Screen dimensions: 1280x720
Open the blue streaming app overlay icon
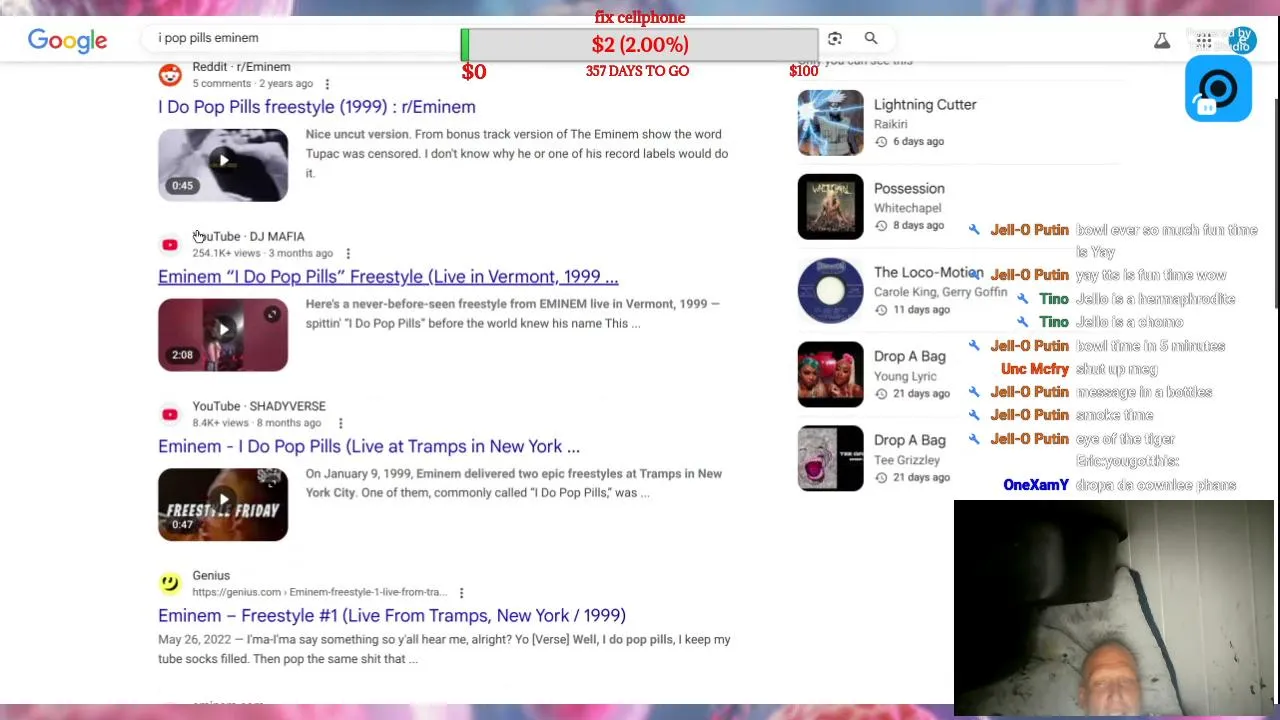point(1218,89)
